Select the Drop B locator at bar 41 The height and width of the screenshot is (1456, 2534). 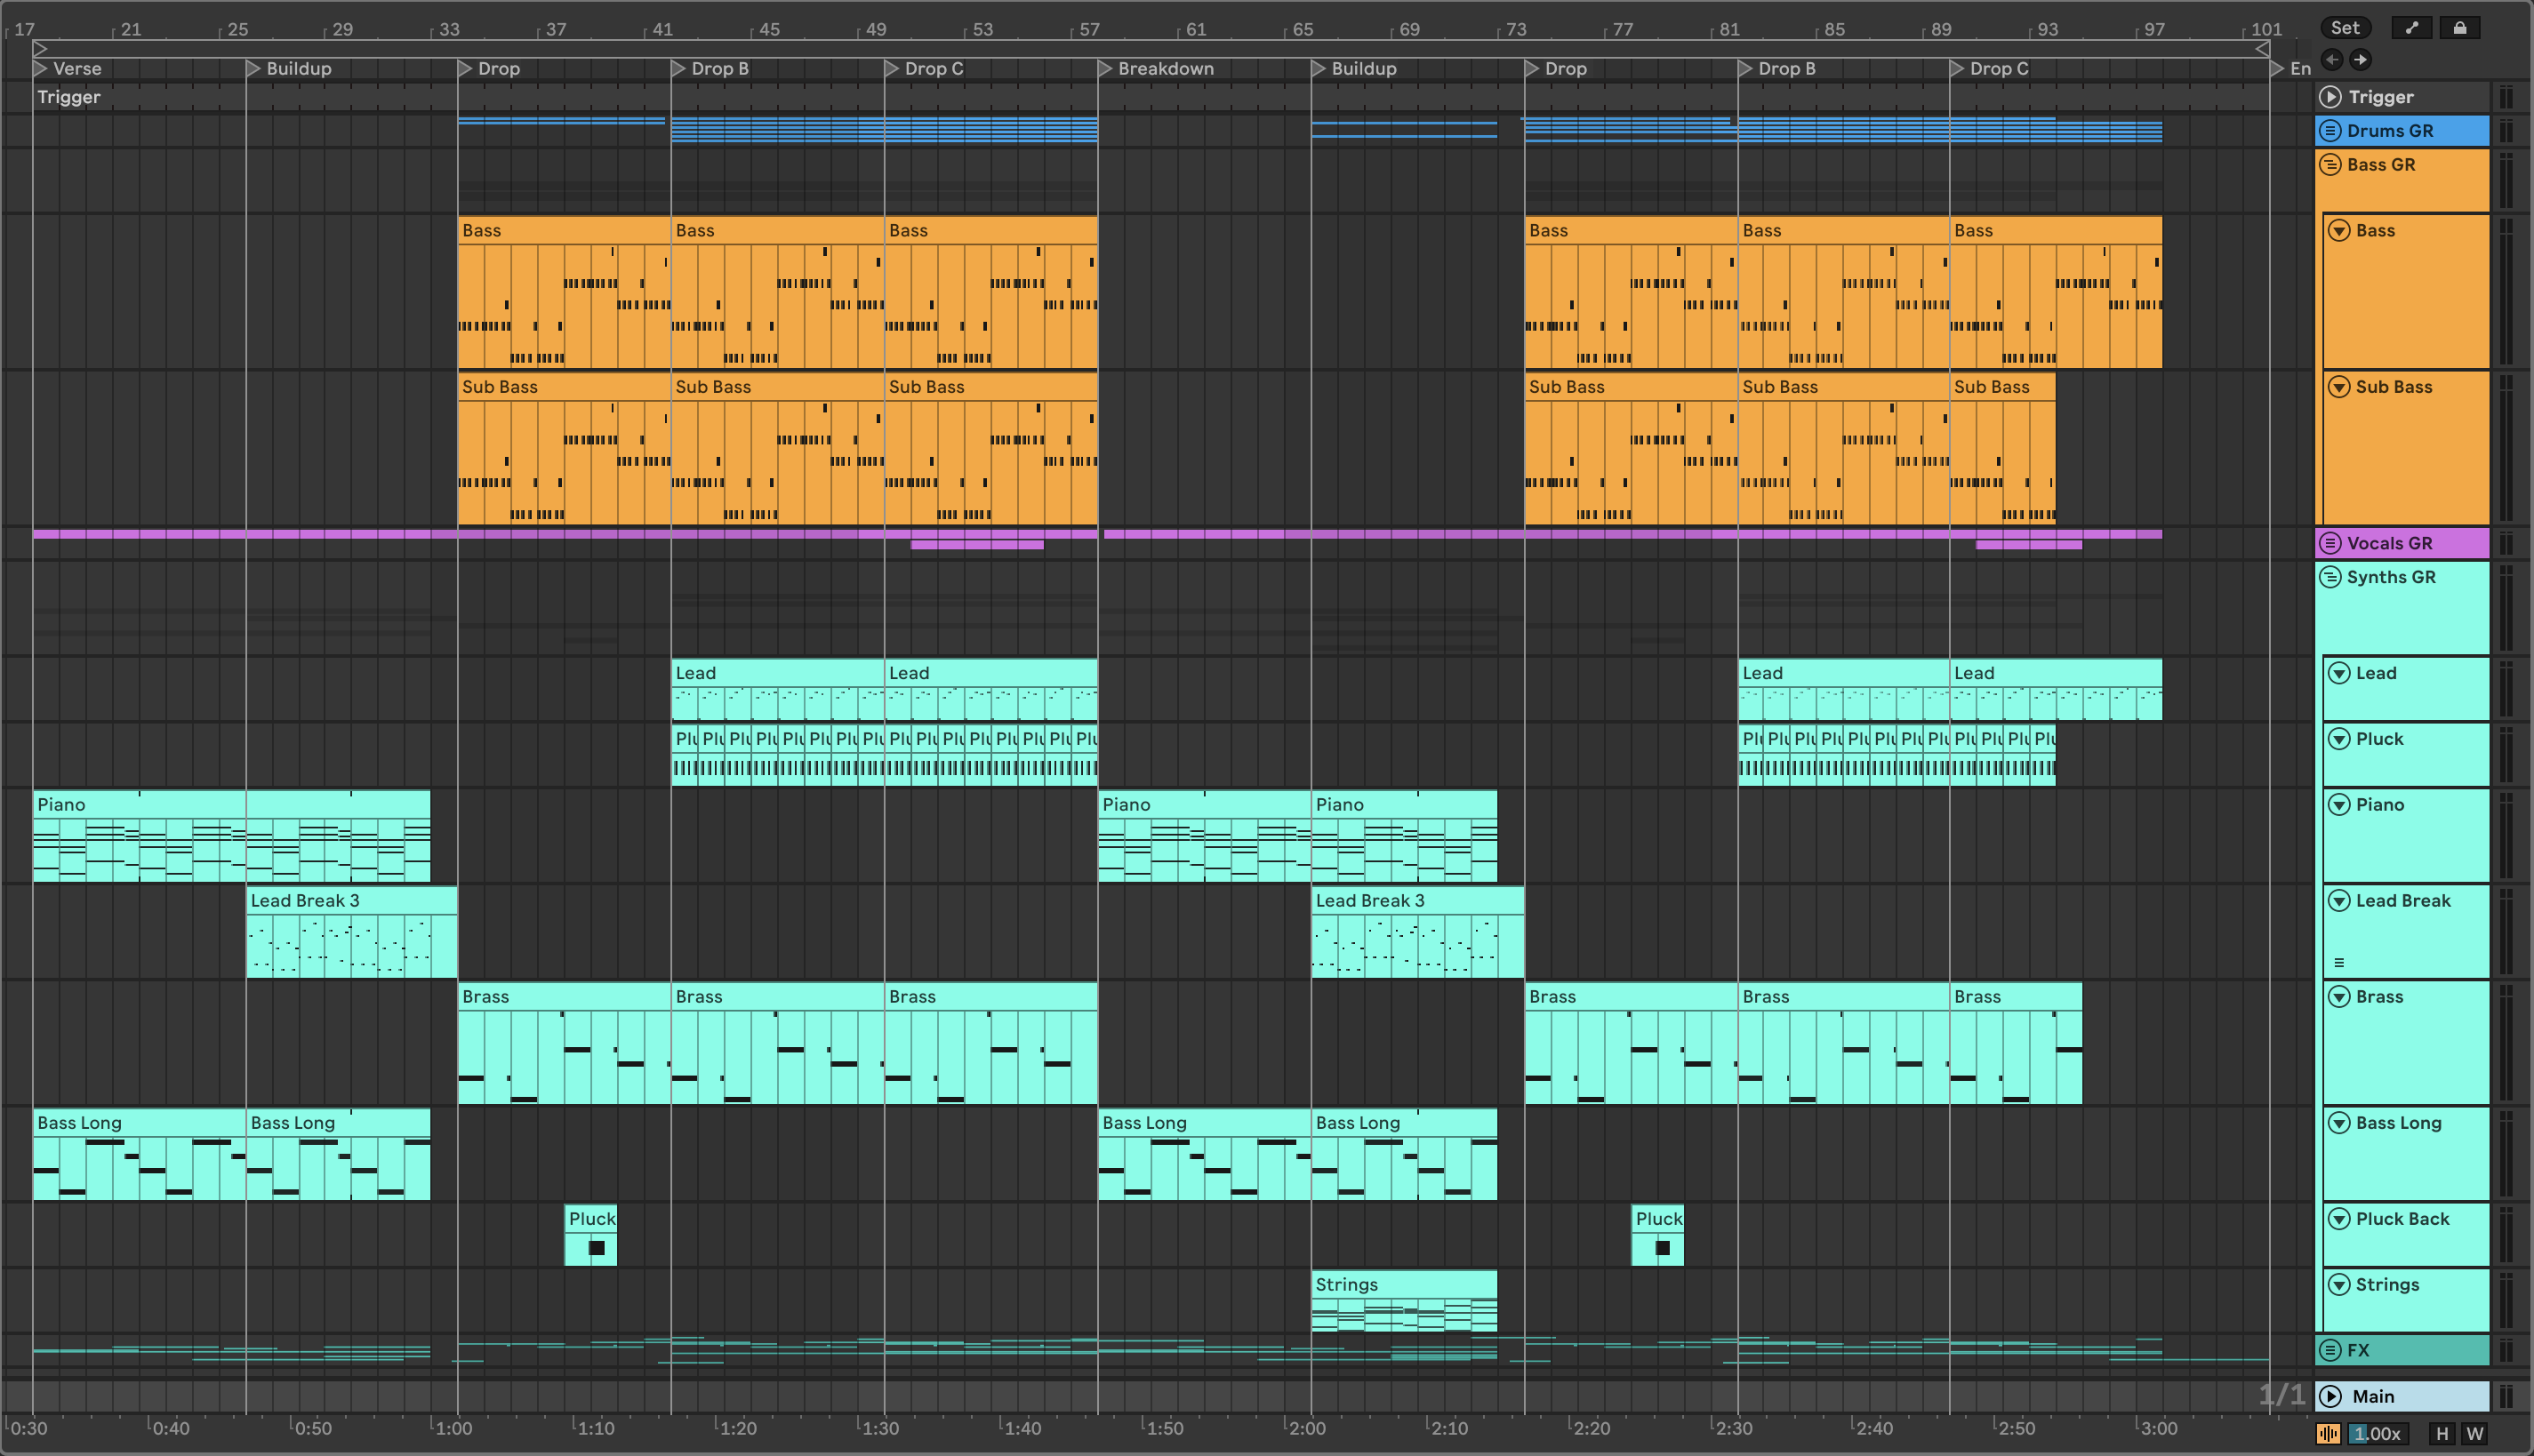pyautogui.click(x=679, y=69)
